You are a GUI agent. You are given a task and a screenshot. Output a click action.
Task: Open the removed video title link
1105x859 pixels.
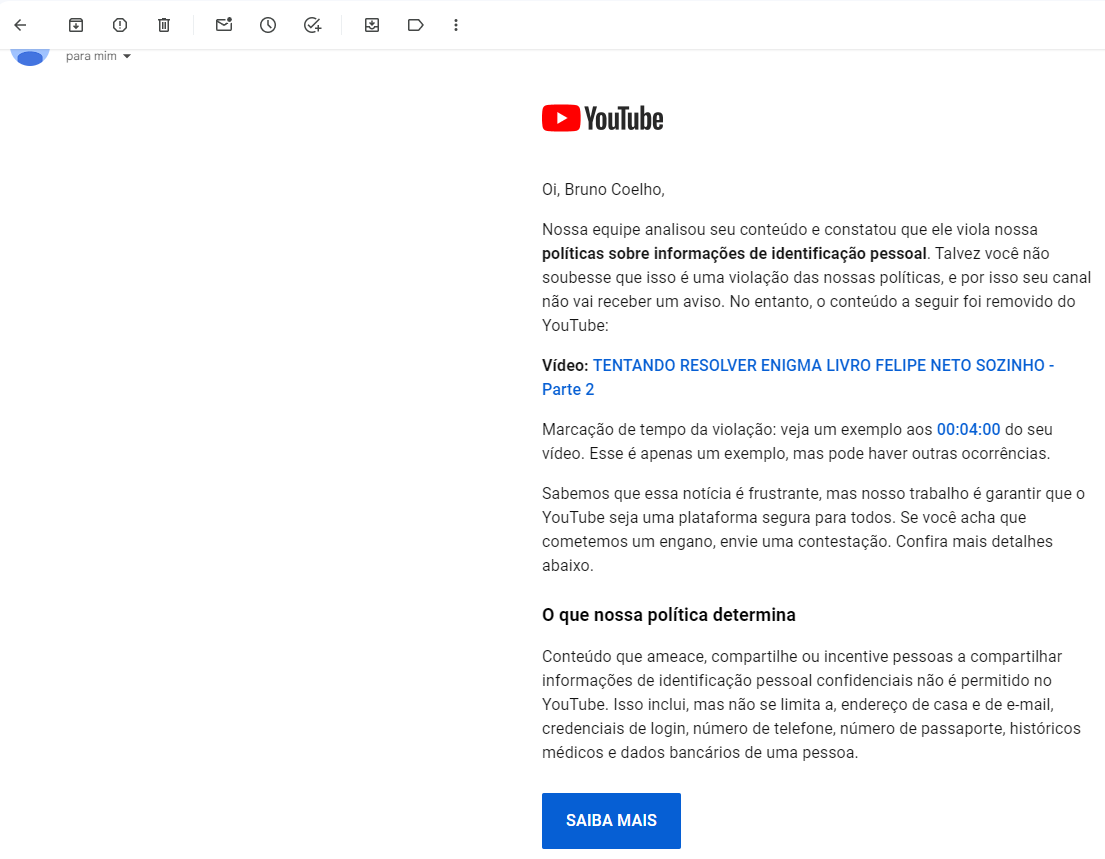pyautogui.click(x=798, y=377)
